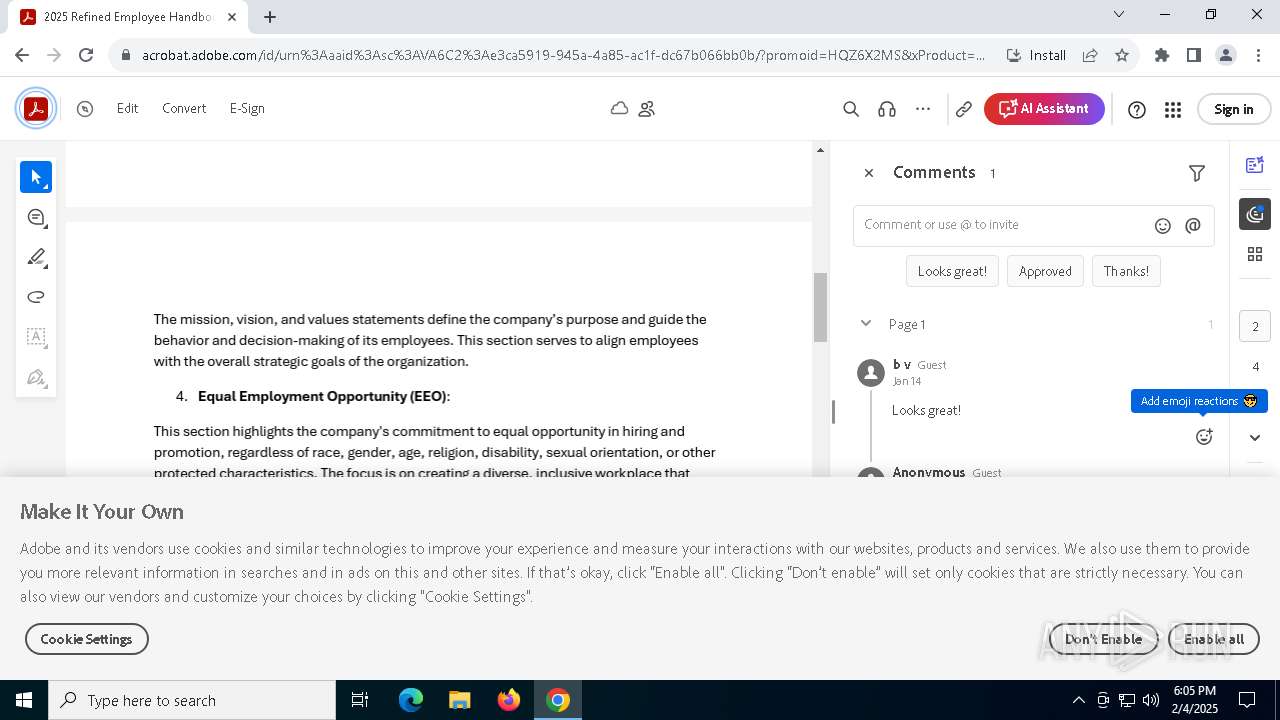Viewport: 1280px width, 720px height.
Task: Open the E-Sign menu
Action: [247, 108]
